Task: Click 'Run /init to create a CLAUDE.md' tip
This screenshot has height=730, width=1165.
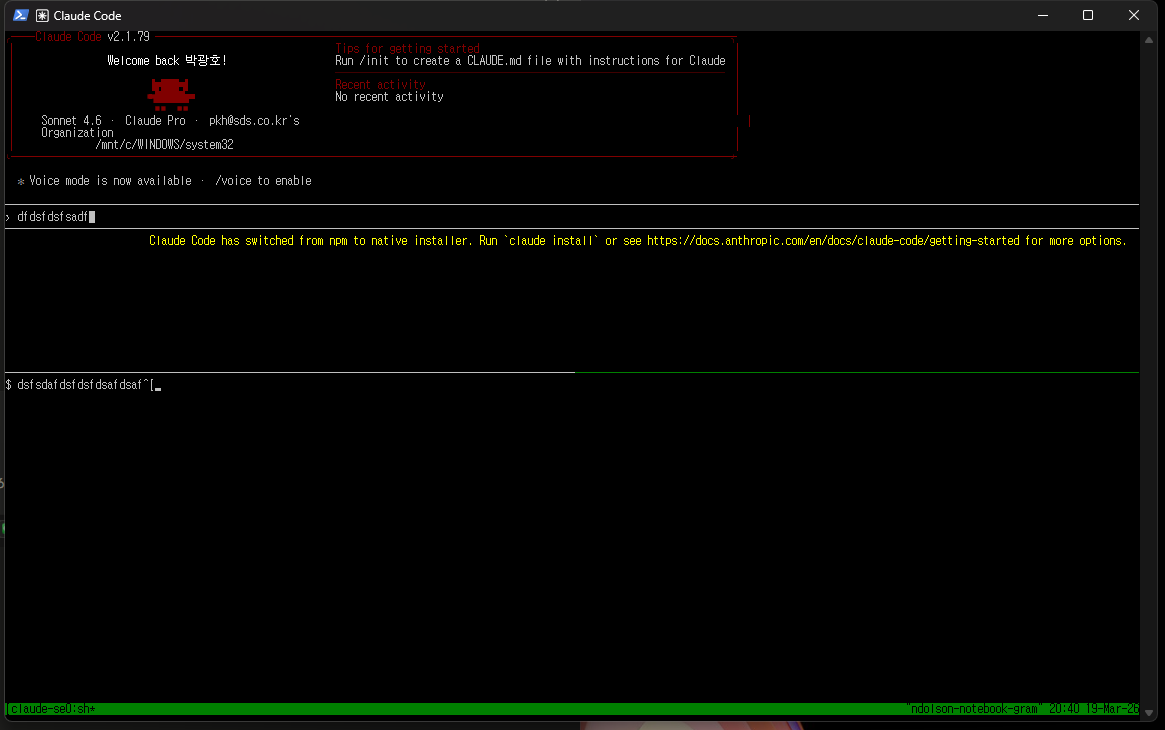Action: pyautogui.click(x=530, y=61)
